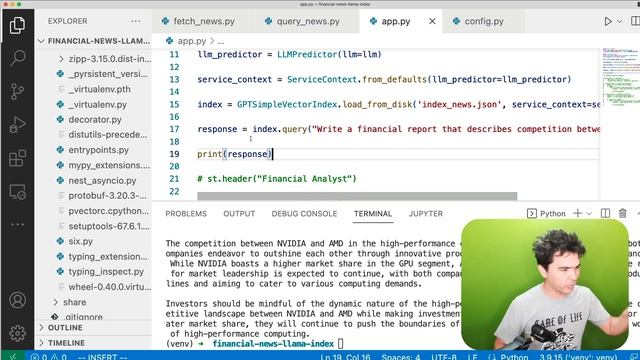Select the Python terminal instance
The image size is (640, 360).
coord(546,213)
